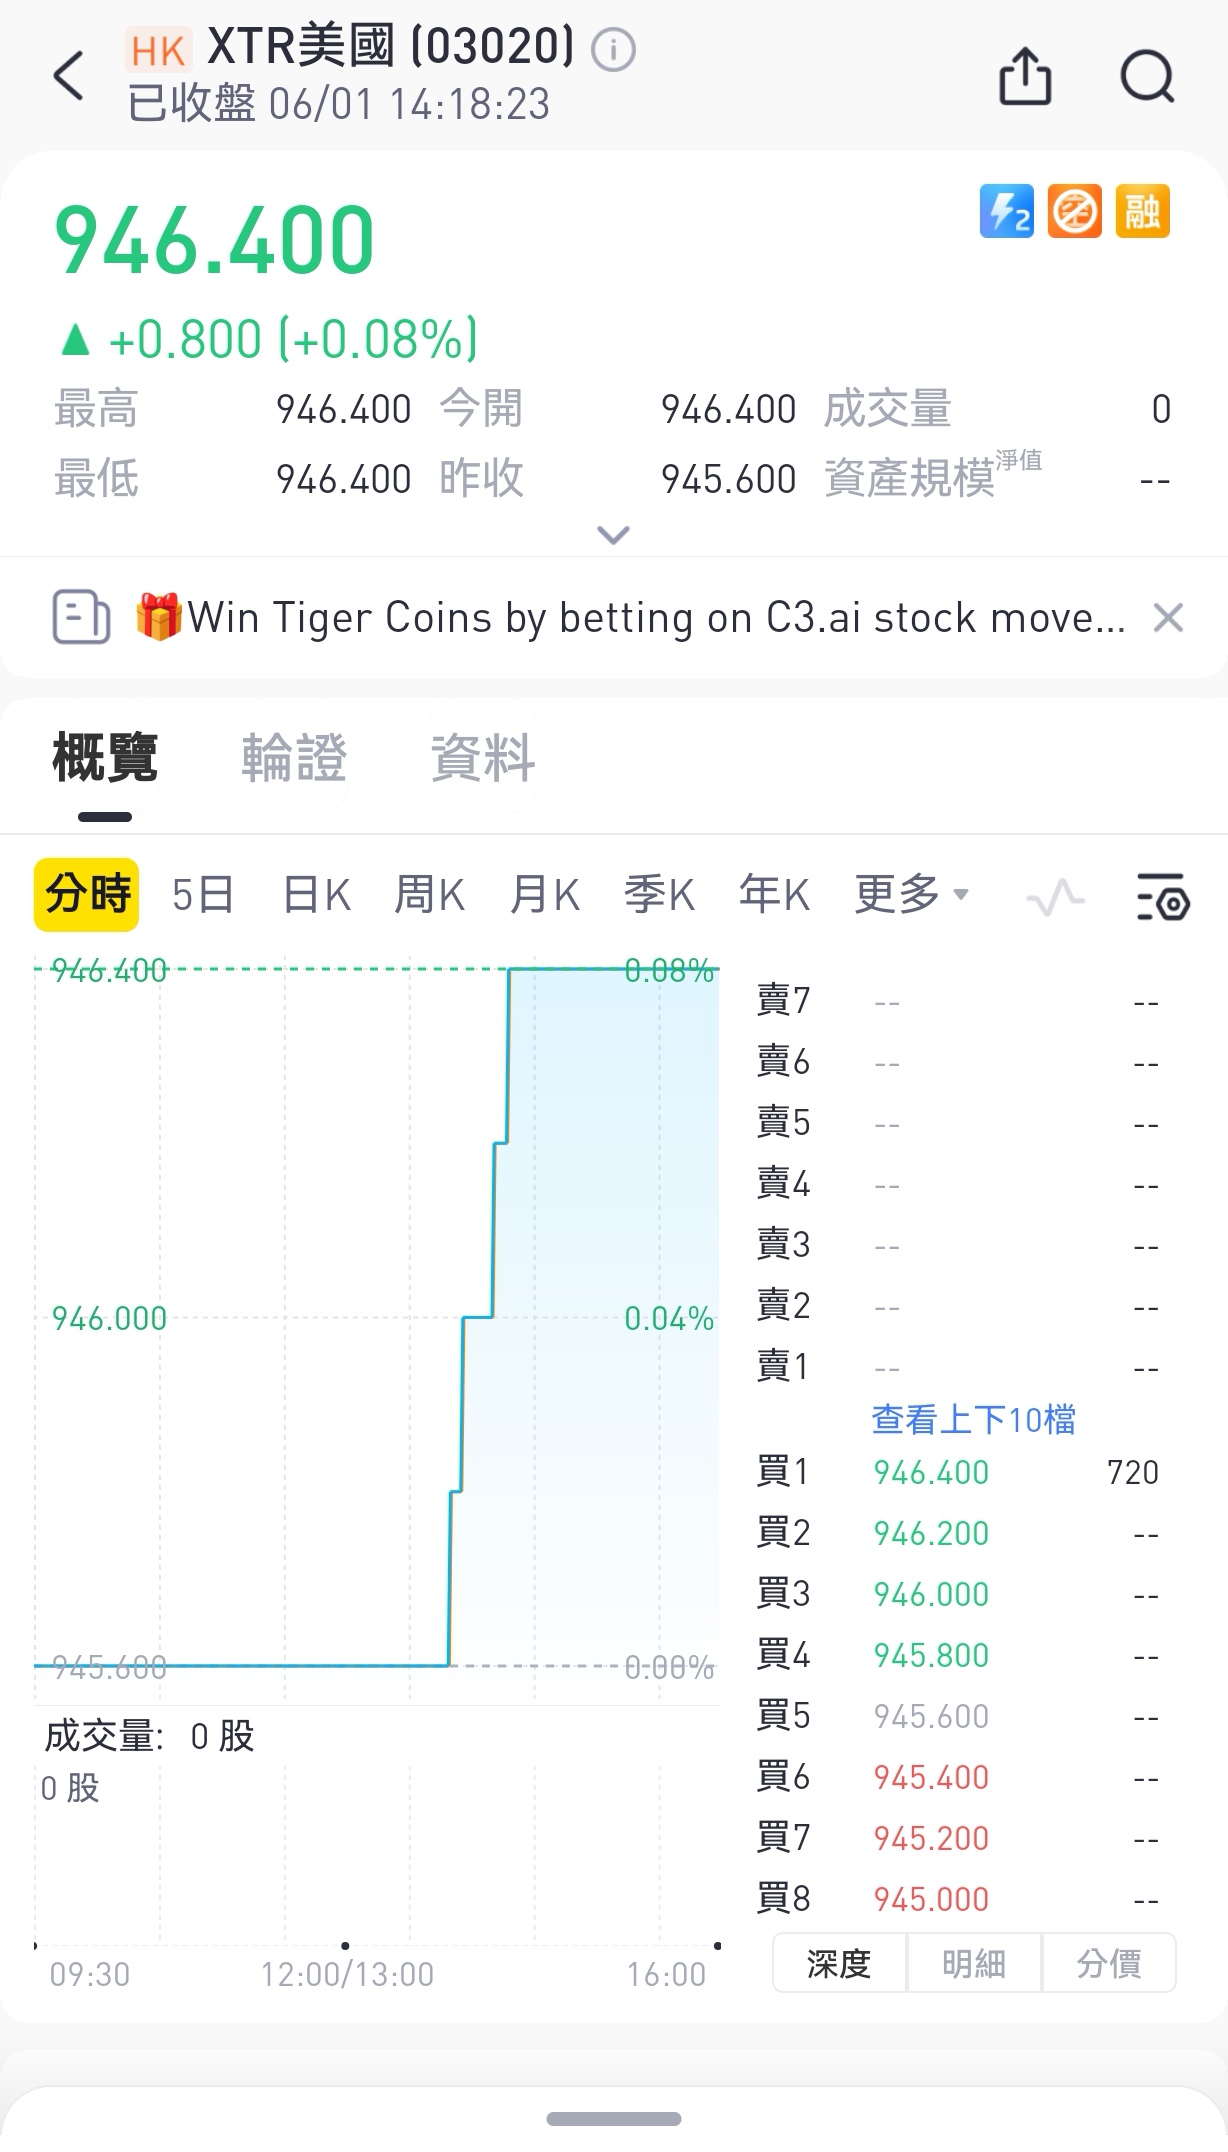Open the share icon
1228x2152 pixels.
[x=1026, y=76]
